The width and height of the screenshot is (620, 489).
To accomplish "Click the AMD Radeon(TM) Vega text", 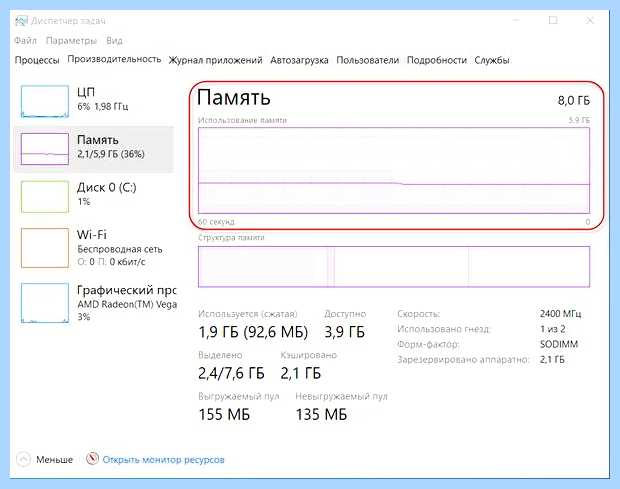I will click(x=127, y=304).
